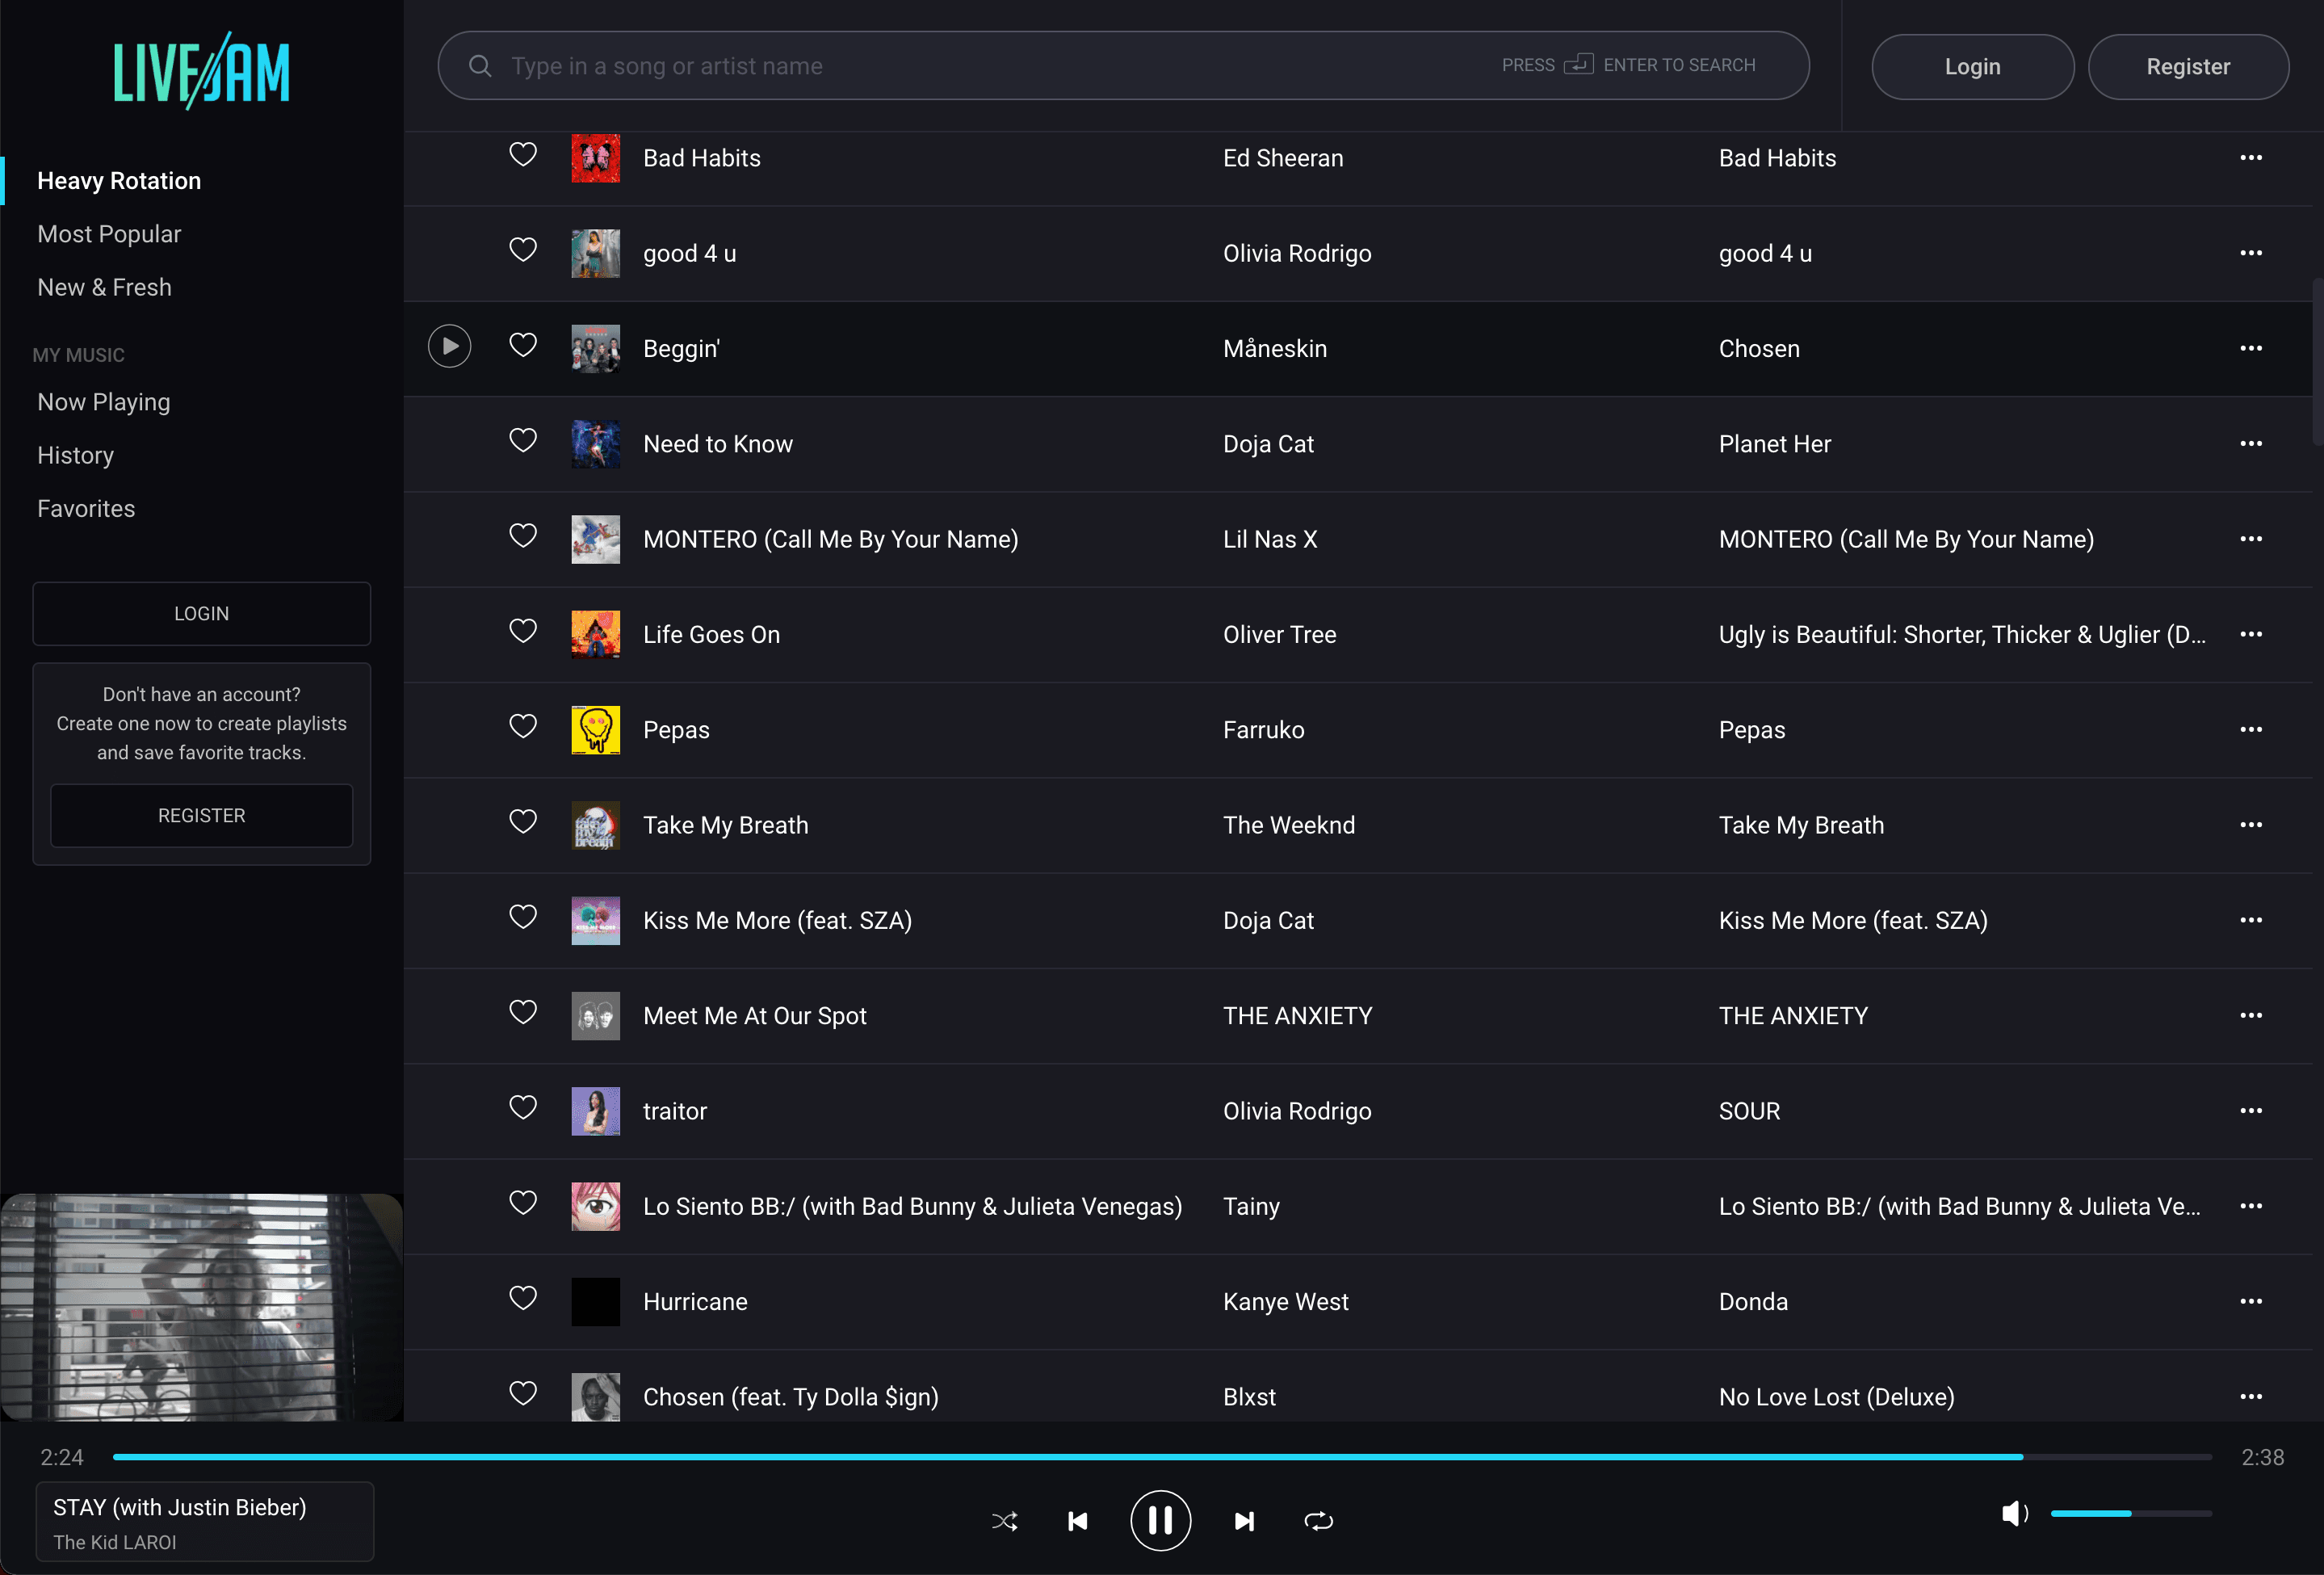Click the sidebar LOGIN button

click(201, 614)
